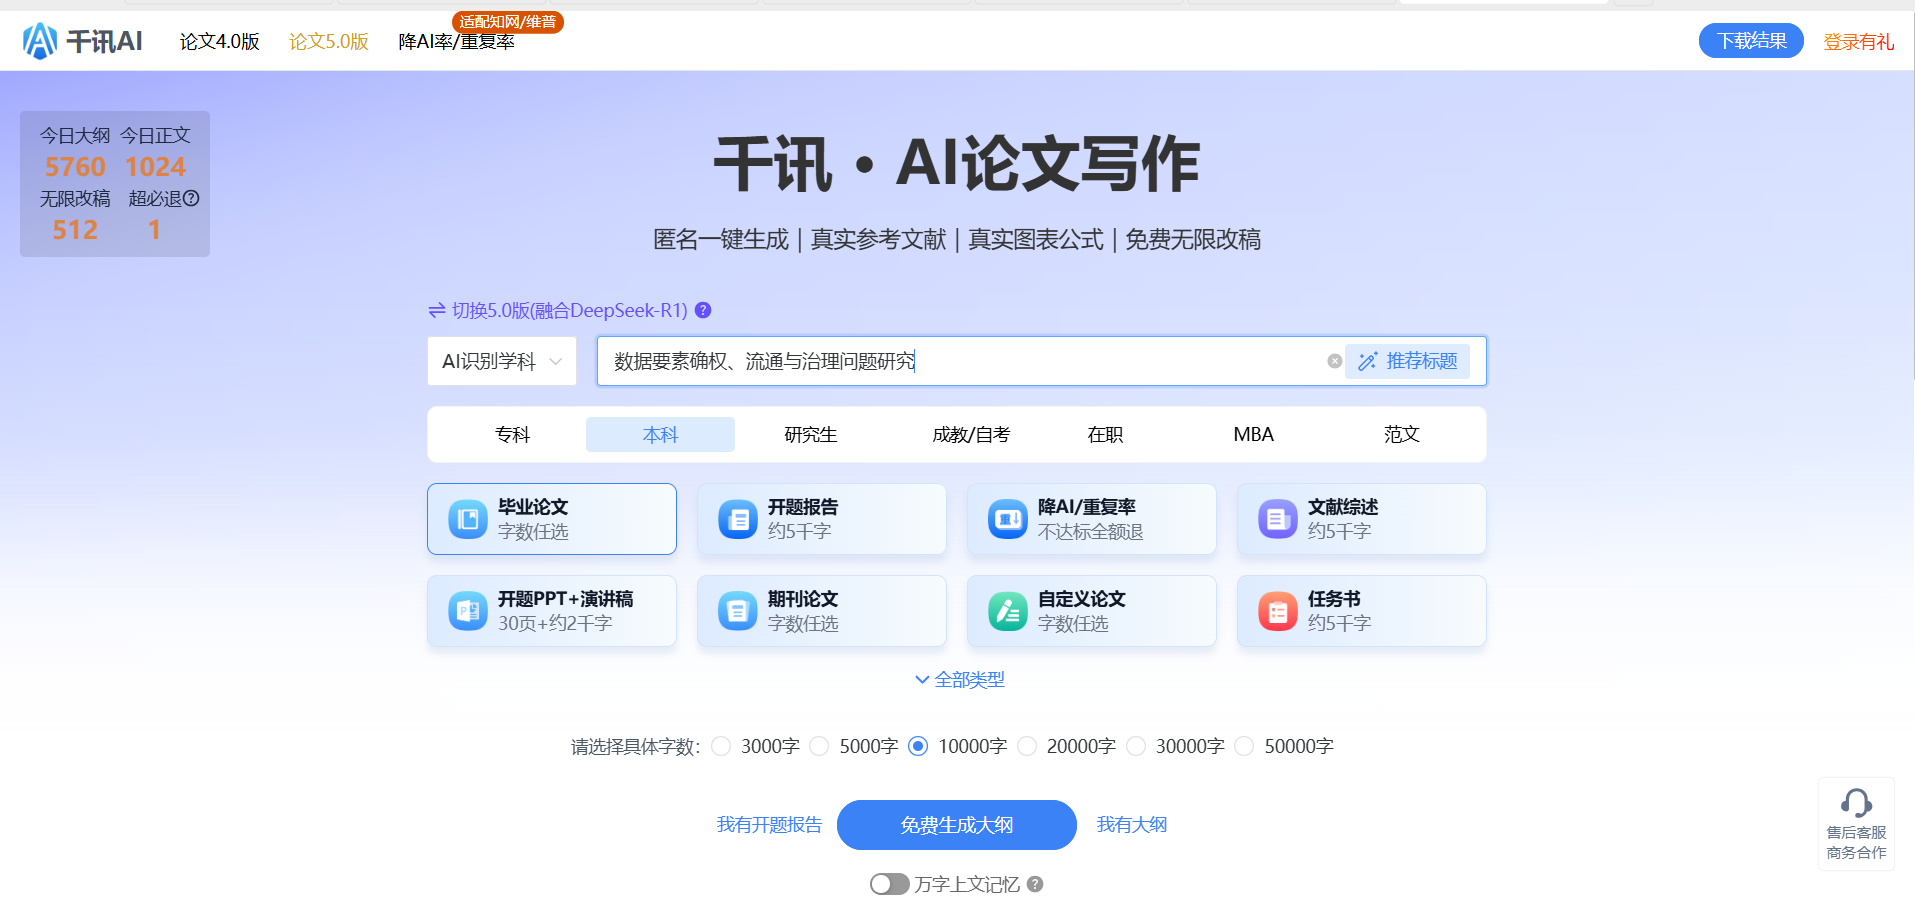The image size is (1915, 920).
Task: Open 售后客服 headset support icon
Action: pos(1856,803)
